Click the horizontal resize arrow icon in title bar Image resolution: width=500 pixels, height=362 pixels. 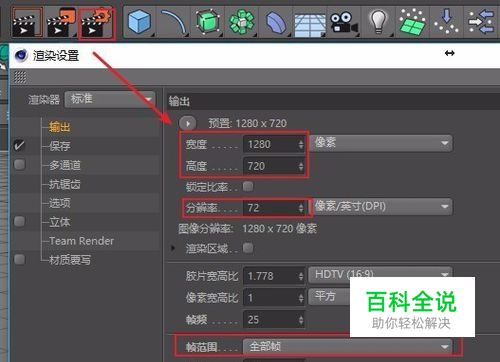click(450, 53)
